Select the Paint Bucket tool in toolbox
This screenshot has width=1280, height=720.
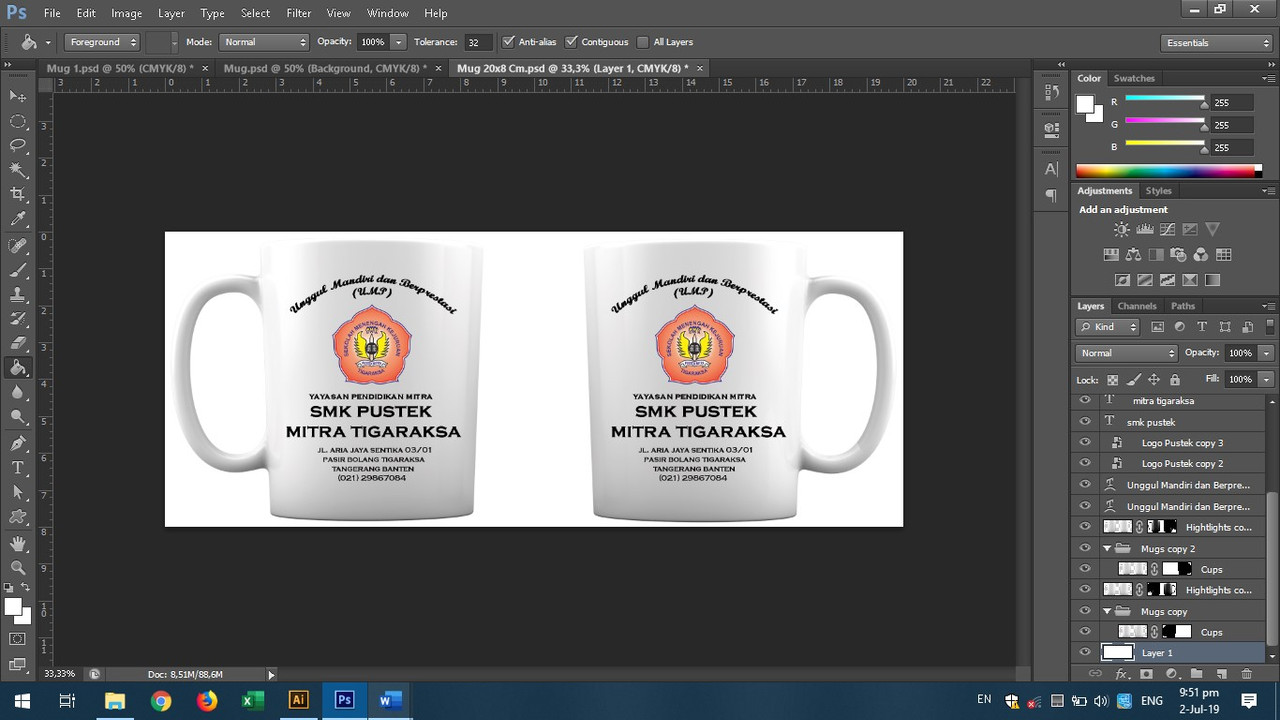tap(18, 368)
